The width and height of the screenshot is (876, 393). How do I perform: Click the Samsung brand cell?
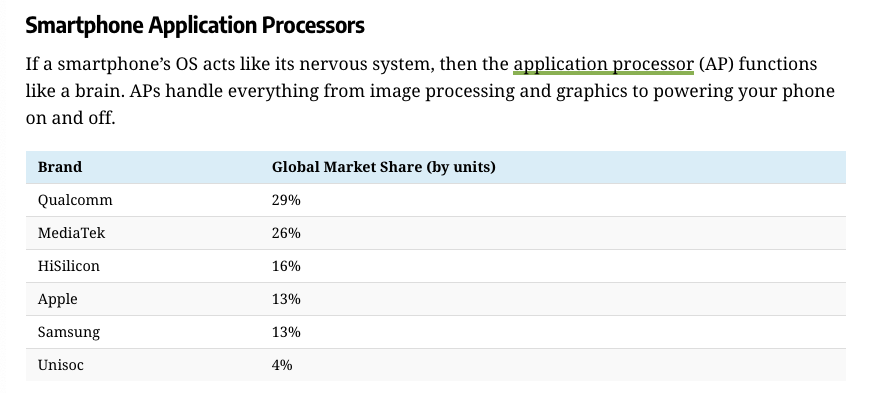pos(69,332)
